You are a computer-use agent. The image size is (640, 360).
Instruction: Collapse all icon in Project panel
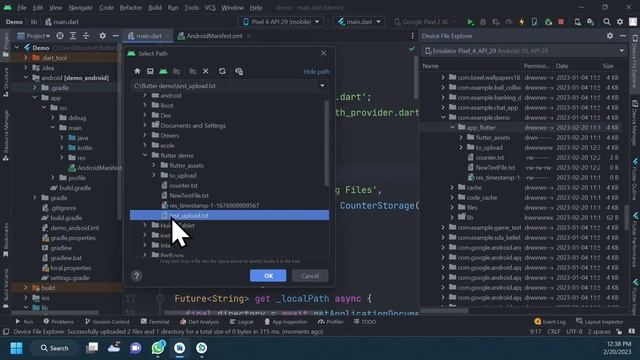click(86, 36)
